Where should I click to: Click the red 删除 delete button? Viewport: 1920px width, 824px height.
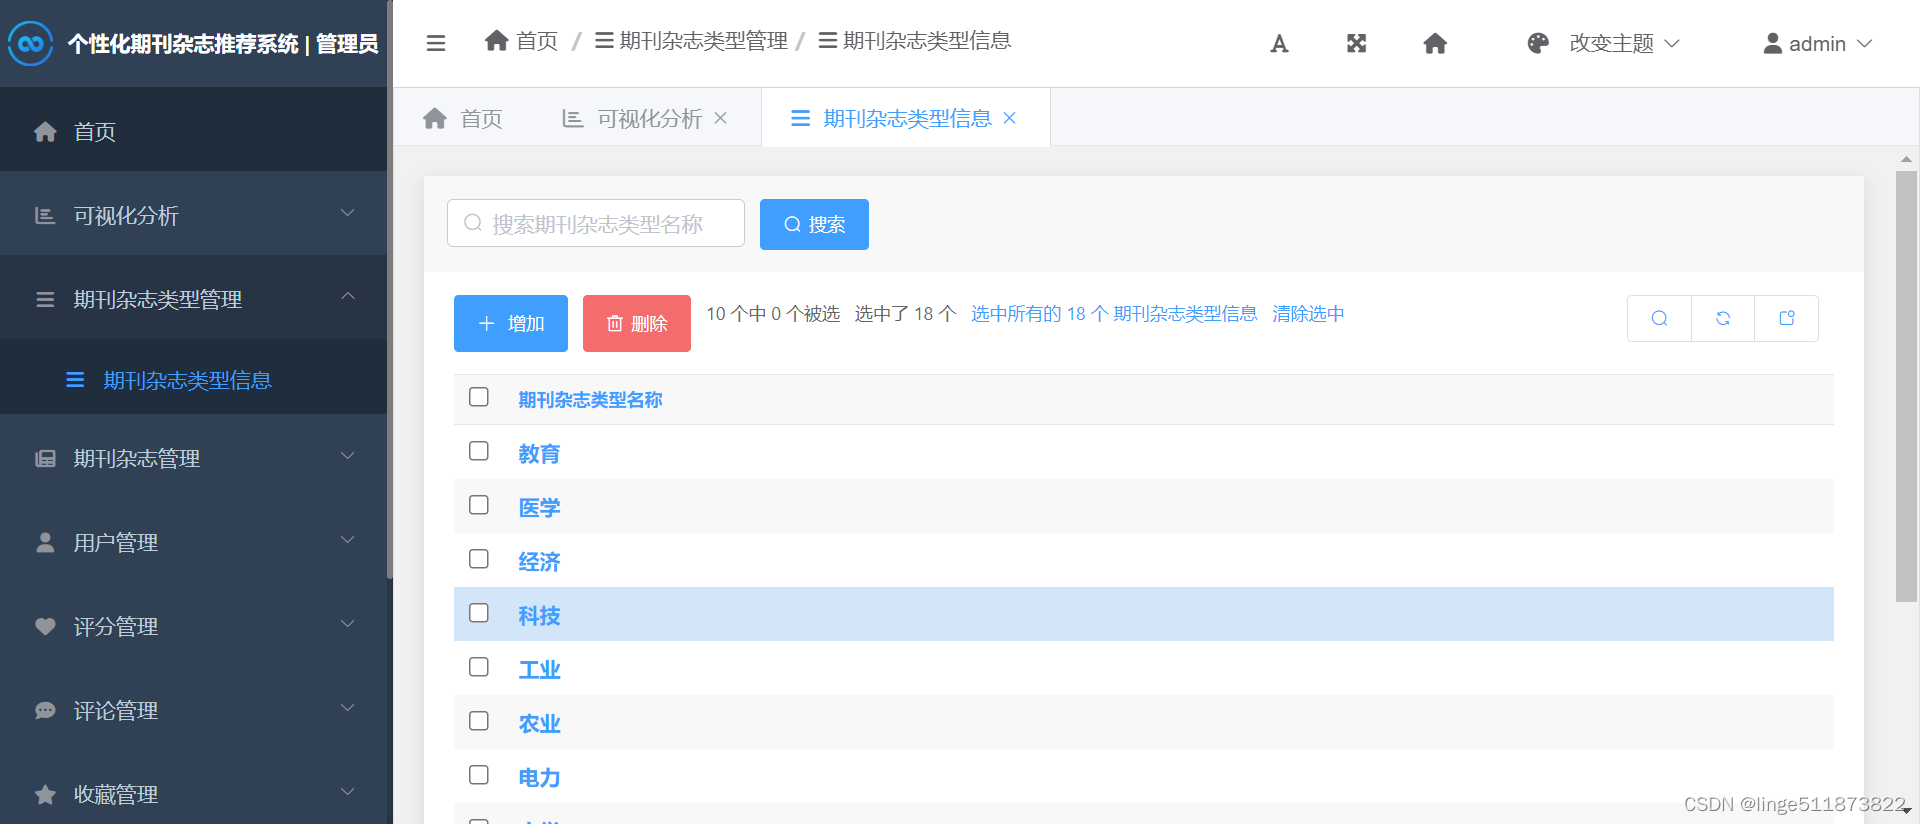point(637,323)
